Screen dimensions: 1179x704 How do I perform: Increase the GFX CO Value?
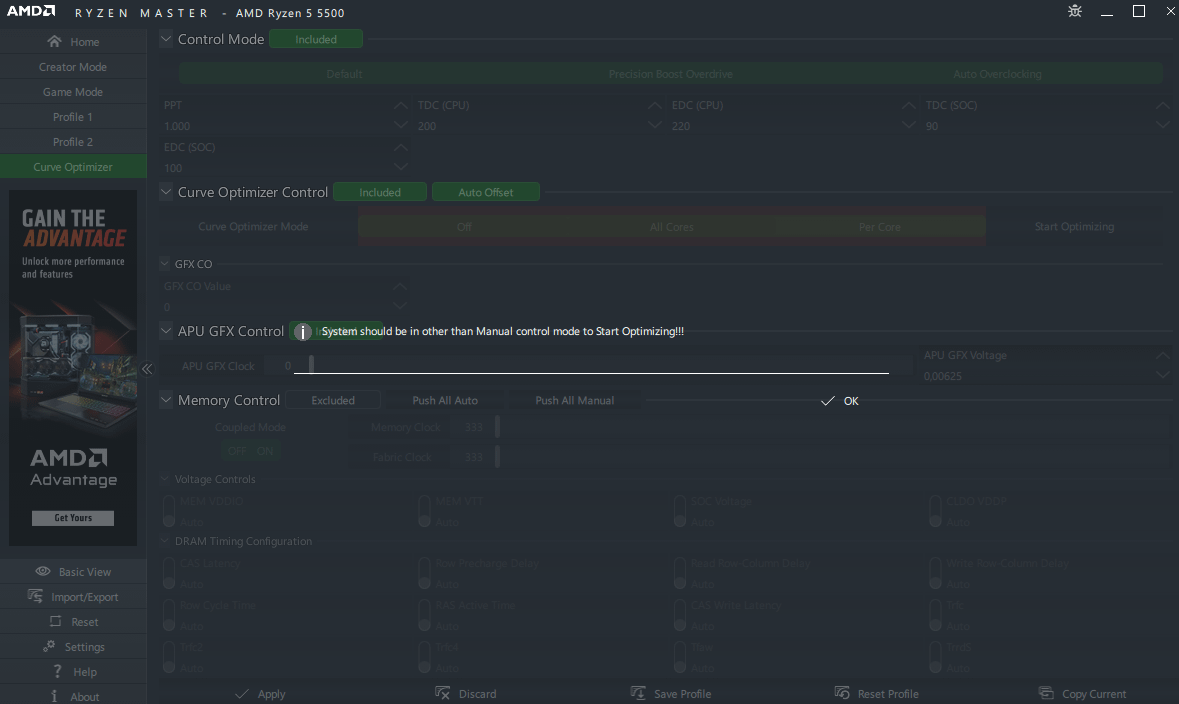pyautogui.click(x=400, y=287)
